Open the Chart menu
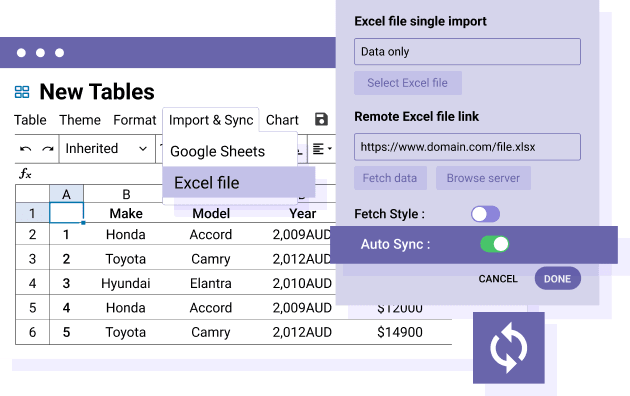The height and width of the screenshot is (396, 630). (x=282, y=120)
